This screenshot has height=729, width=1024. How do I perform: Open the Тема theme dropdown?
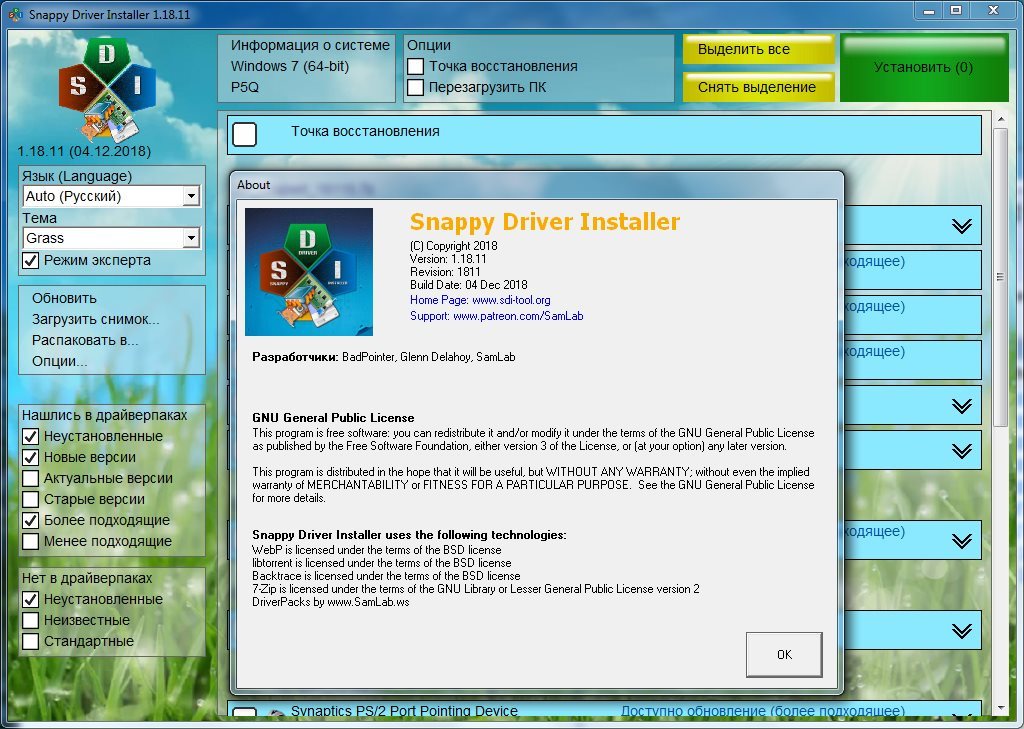191,239
